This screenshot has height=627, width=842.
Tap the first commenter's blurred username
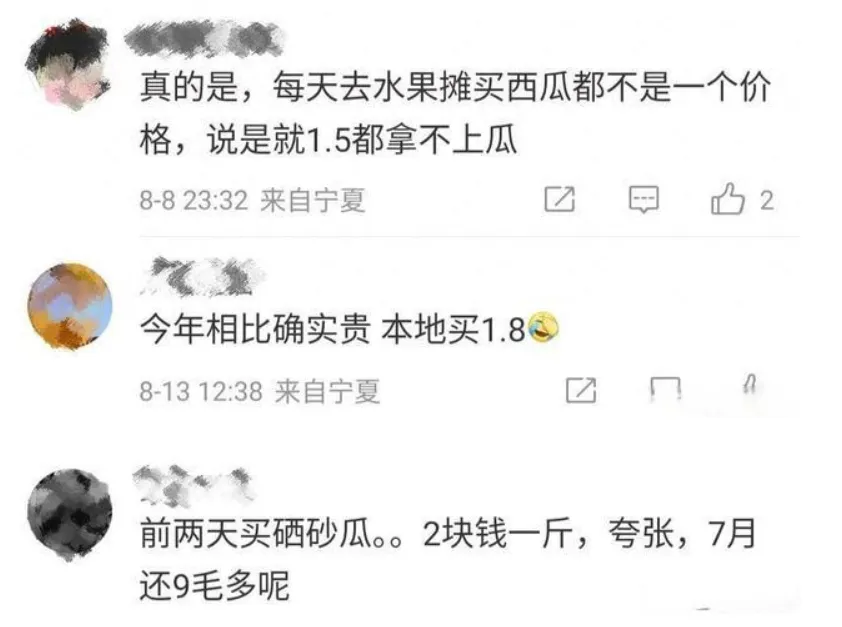[204, 39]
